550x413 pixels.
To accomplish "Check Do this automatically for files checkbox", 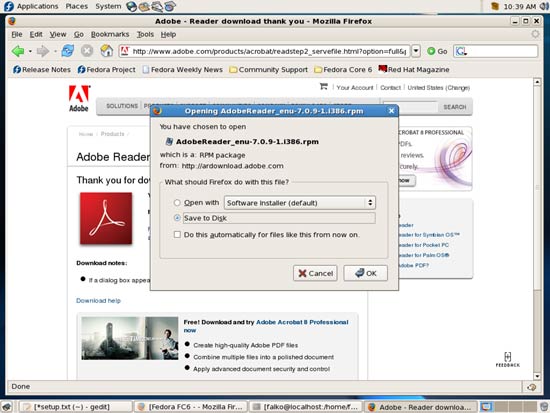I will [177, 234].
